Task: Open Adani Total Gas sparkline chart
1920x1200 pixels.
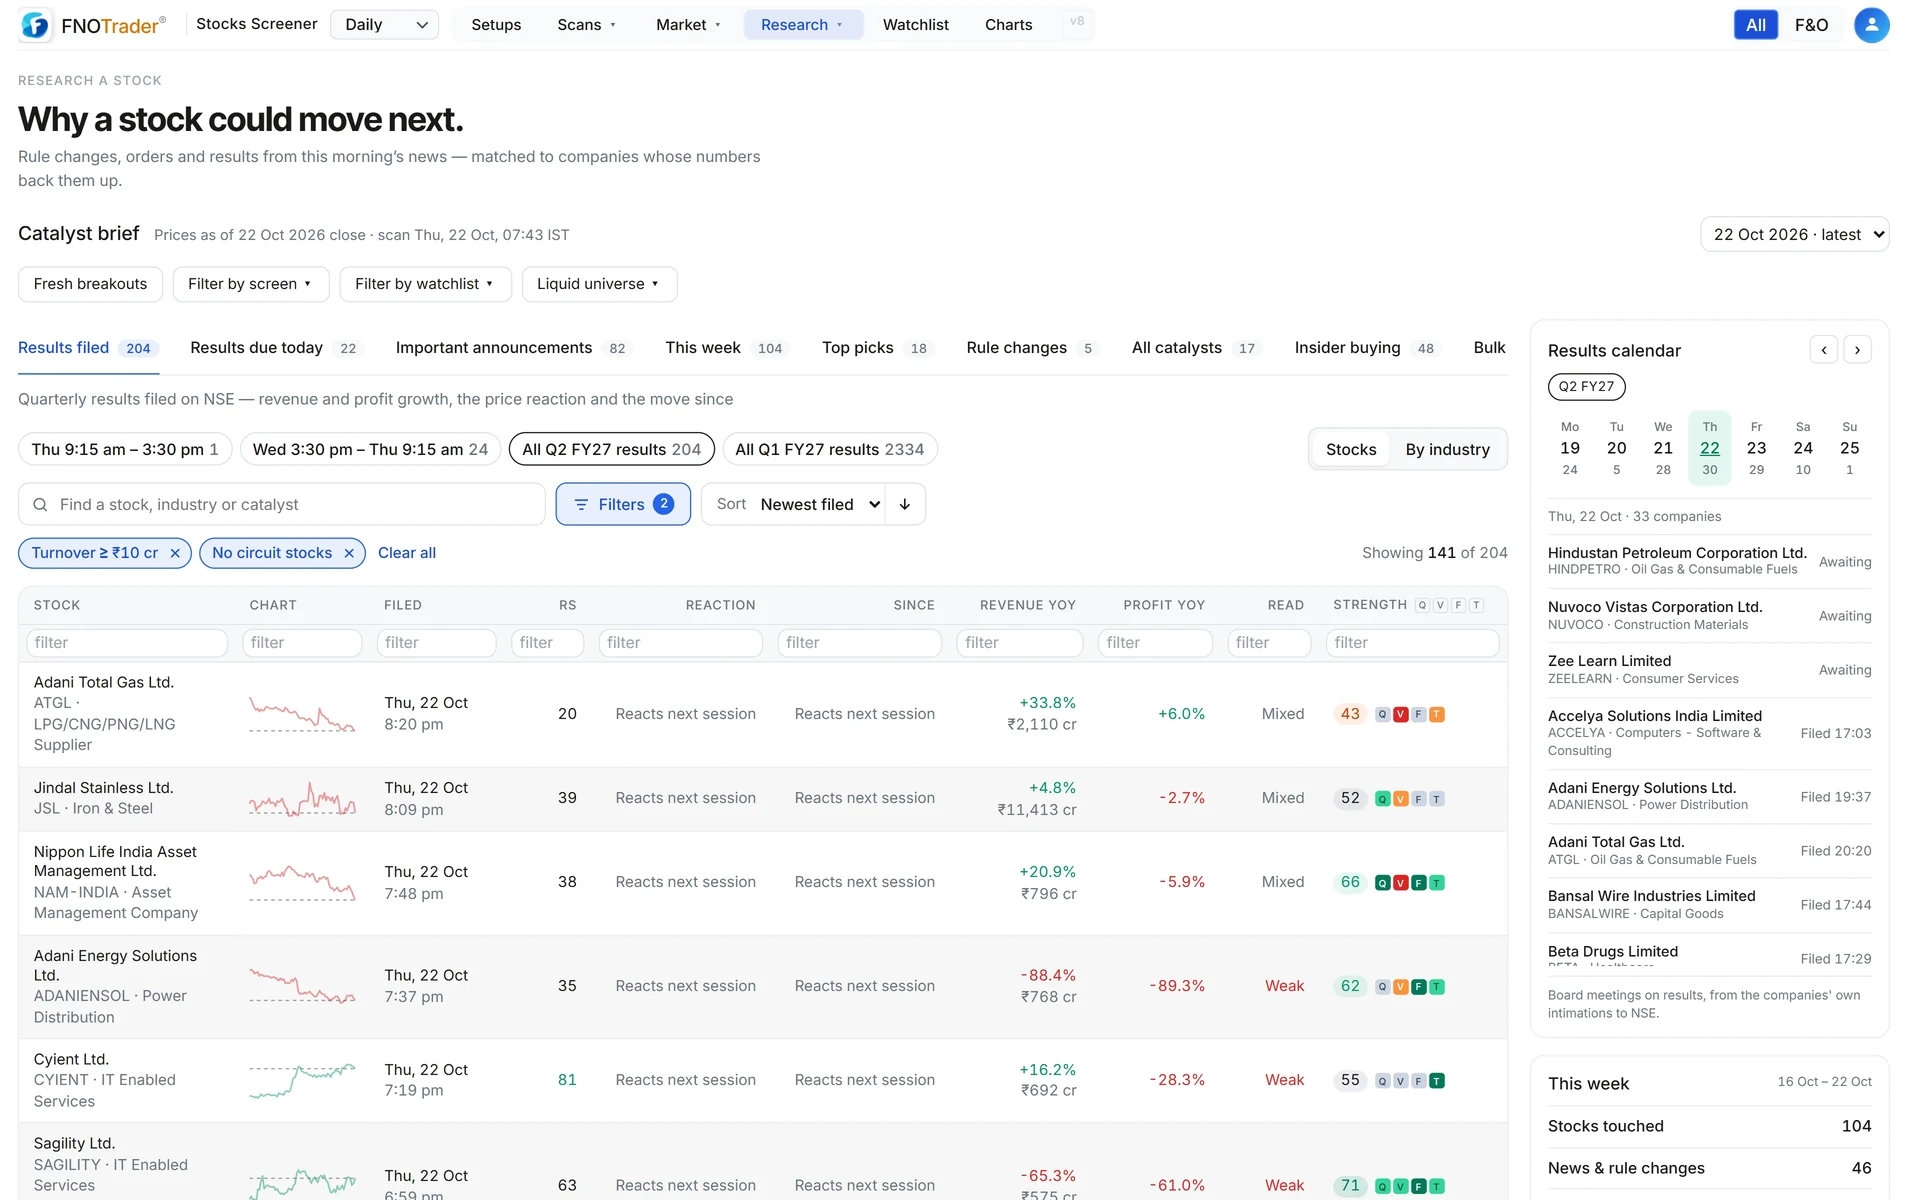Action: [302, 714]
